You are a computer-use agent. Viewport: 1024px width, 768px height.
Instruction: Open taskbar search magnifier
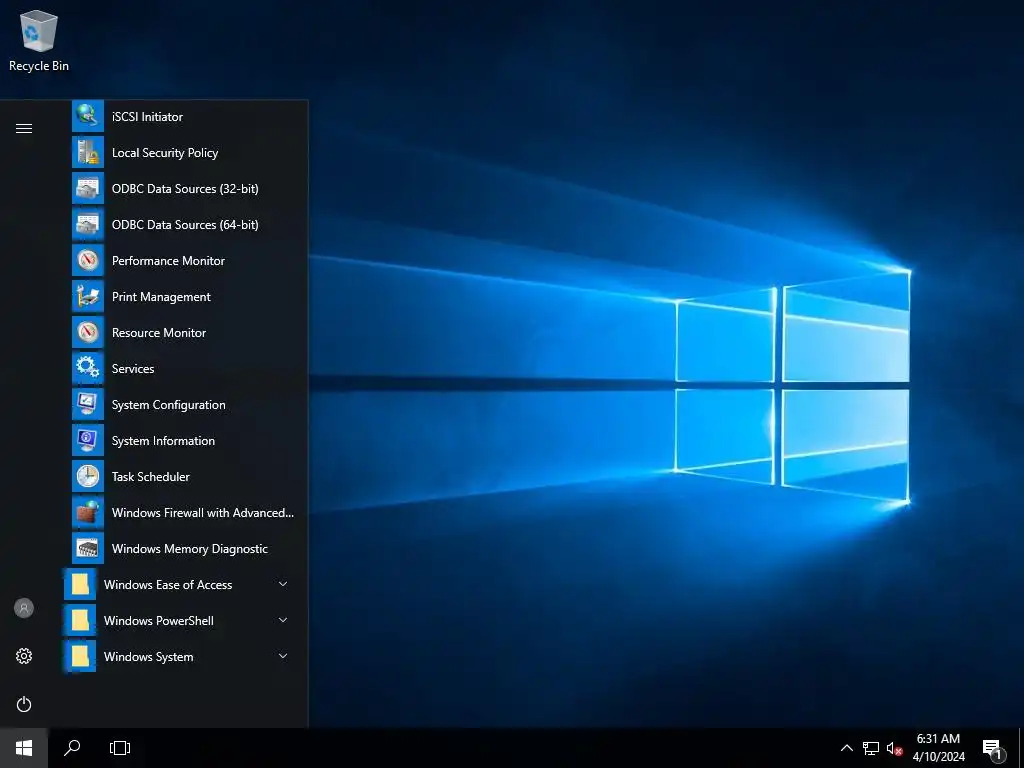click(x=72, y=748)
